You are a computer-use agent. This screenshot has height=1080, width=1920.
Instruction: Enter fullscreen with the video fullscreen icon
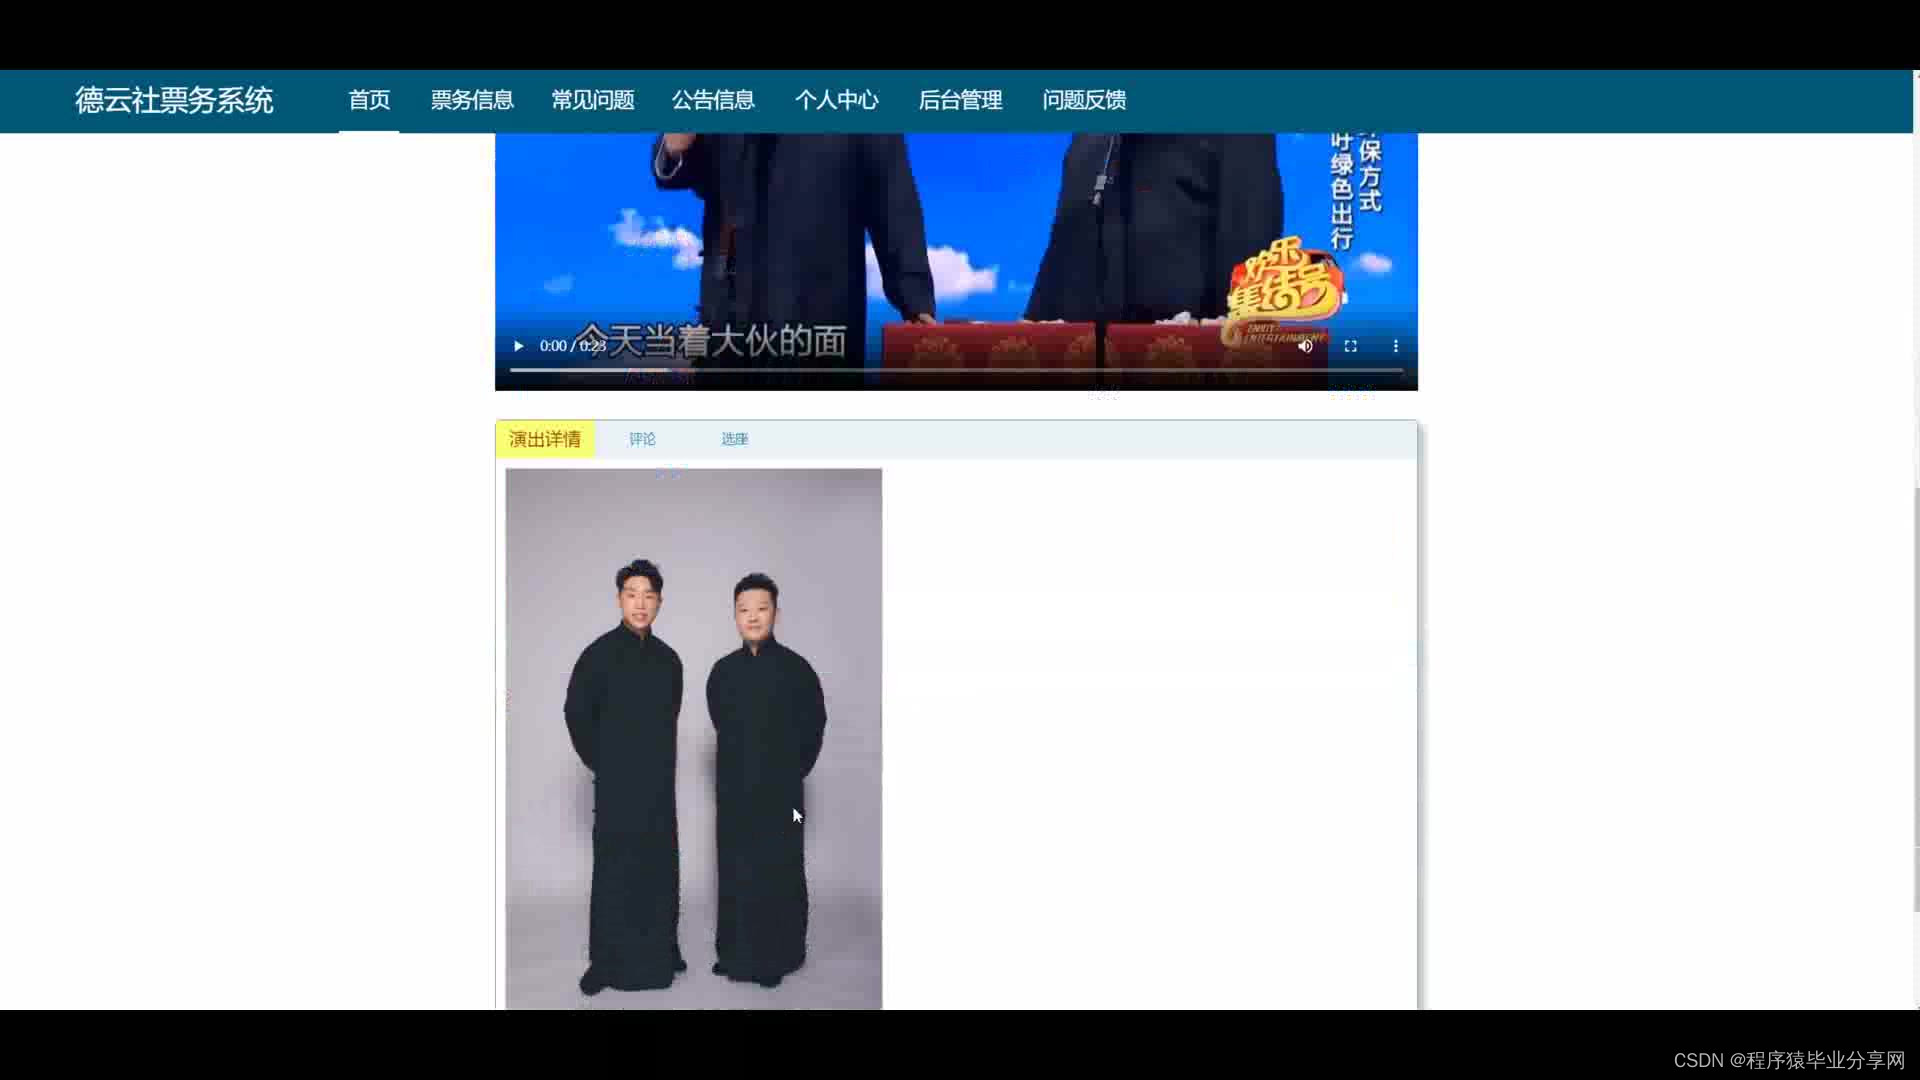click(x=1350, y=346)
